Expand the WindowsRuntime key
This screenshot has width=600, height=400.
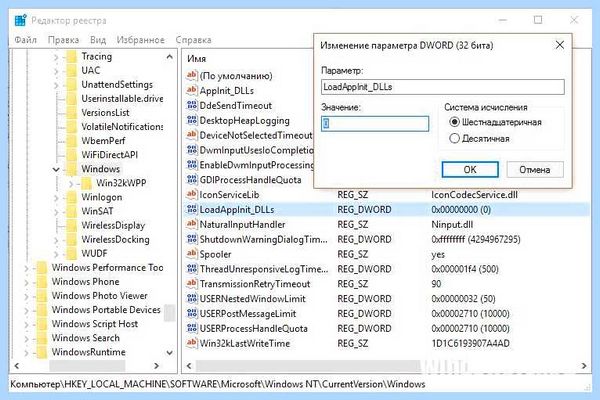point(26,353)
